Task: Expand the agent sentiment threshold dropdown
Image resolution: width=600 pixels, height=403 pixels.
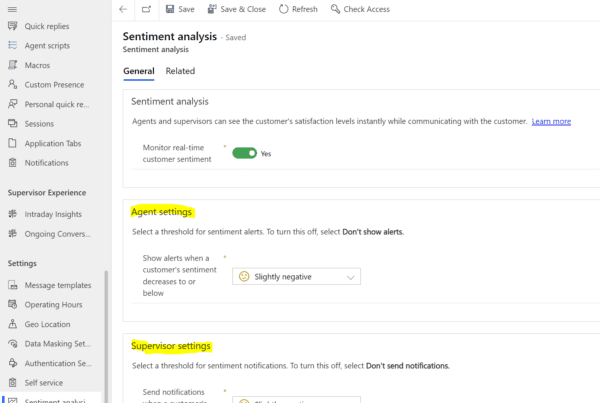Action: (x=295, y=276)
